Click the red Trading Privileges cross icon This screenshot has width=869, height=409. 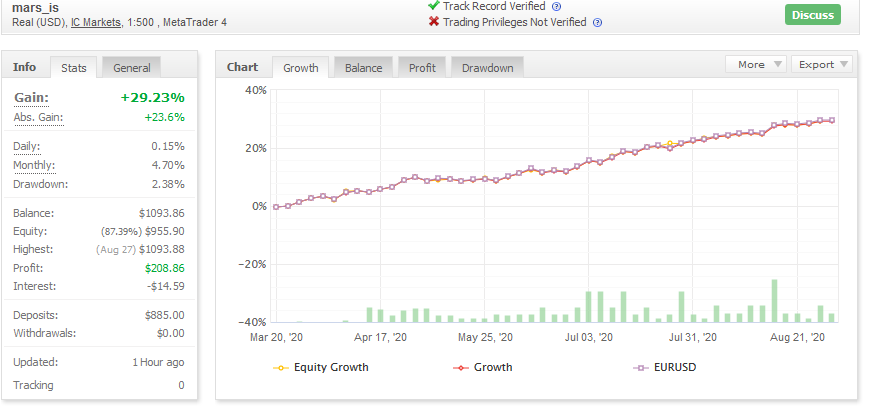click(434, 22)
